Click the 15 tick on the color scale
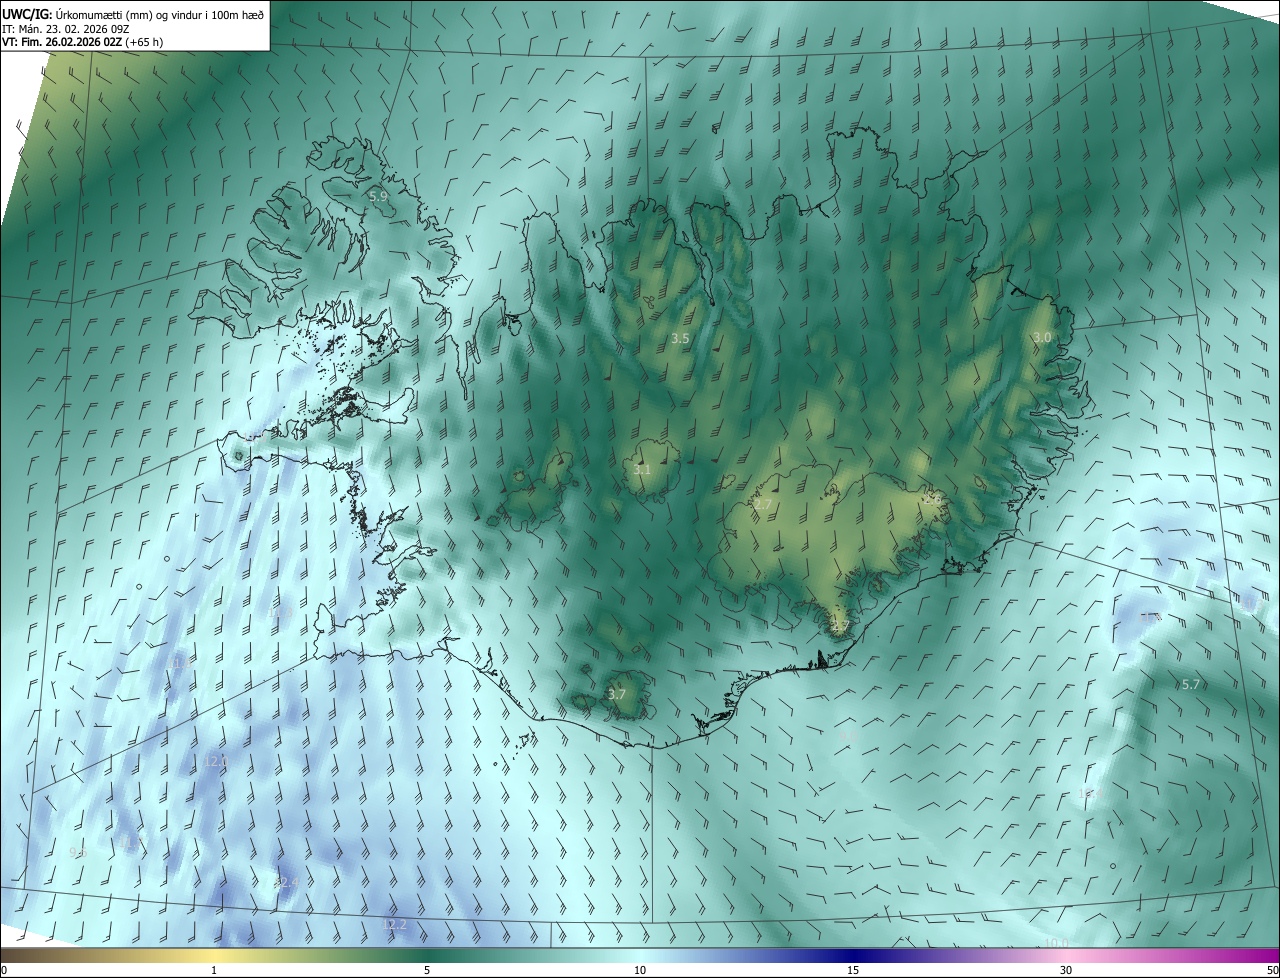The height and width of the screenshot is (978, 1280). coord(853,971)
